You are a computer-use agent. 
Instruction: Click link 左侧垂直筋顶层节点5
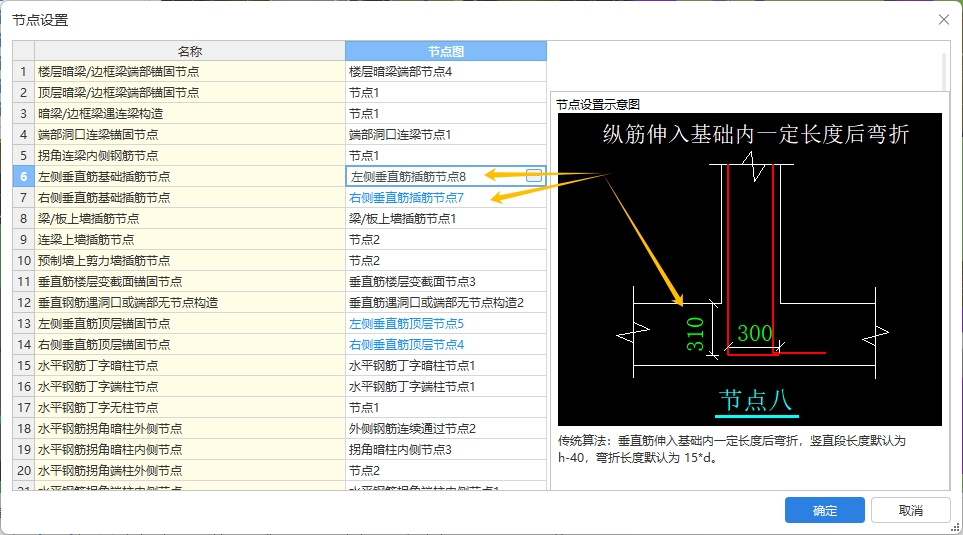[407, 324]
